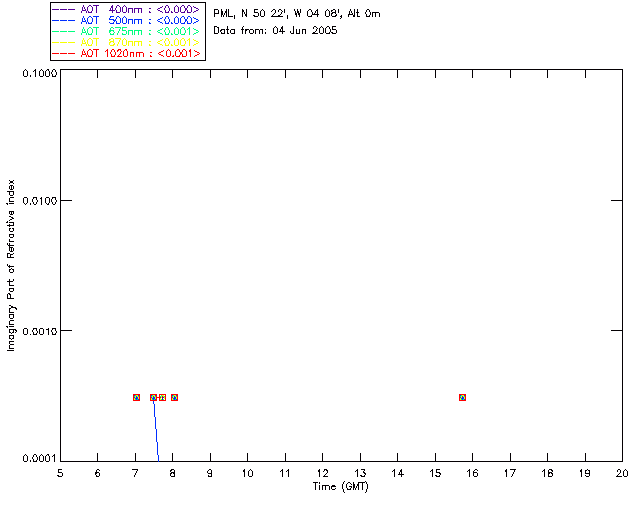Select the data point near 15.7 GMT
The image size is (640, 512).
click(462, 397)
